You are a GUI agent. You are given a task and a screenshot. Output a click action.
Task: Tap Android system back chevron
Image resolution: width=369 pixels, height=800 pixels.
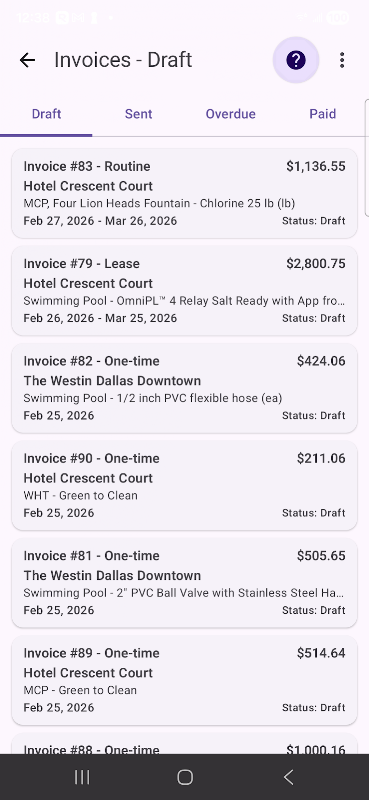click(x=288, y=777)
